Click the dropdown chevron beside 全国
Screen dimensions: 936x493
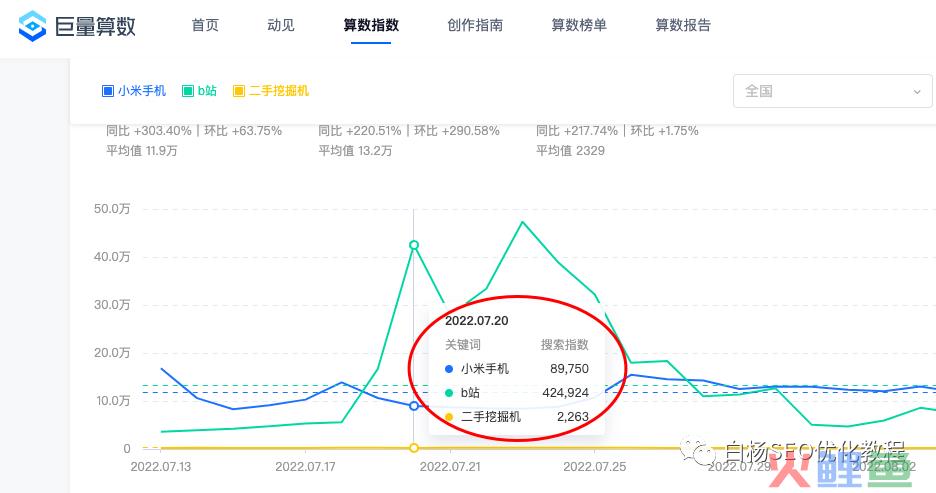[x=917, y=92]
